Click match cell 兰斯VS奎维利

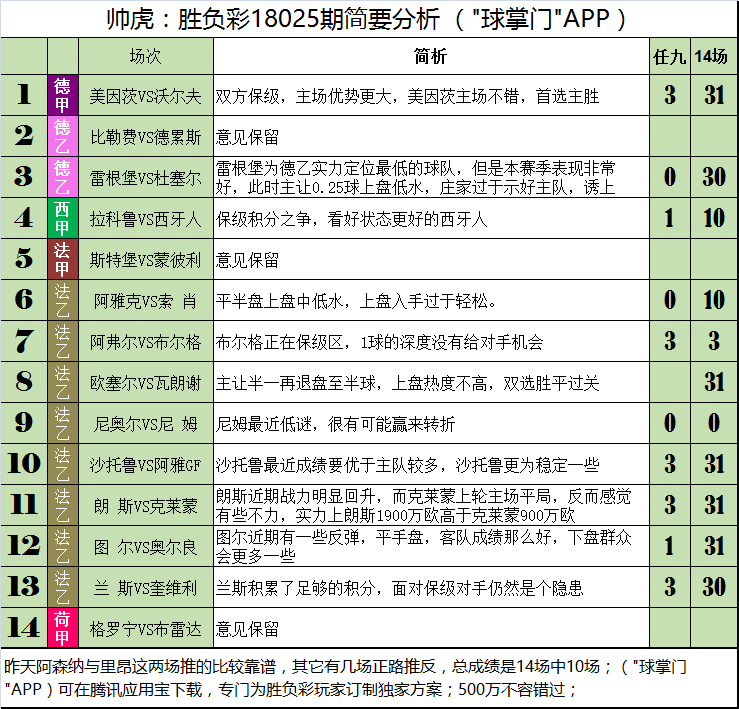[146, 588]
